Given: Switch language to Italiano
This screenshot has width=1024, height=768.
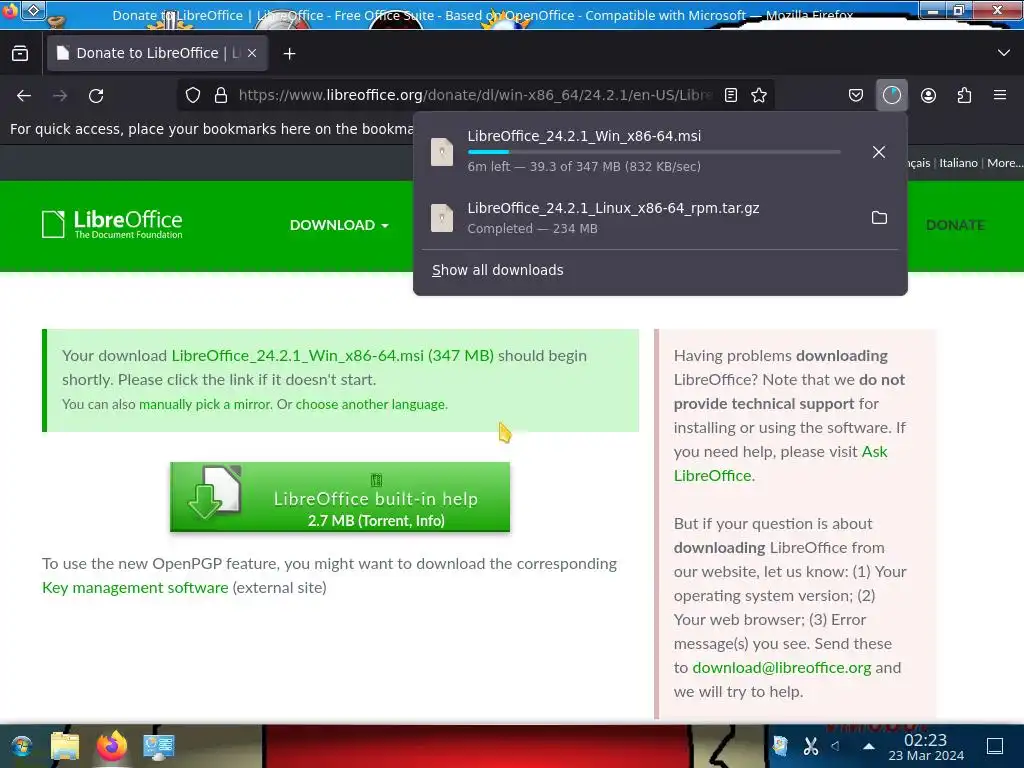Looking at the screenshot, I should (958, 163).
